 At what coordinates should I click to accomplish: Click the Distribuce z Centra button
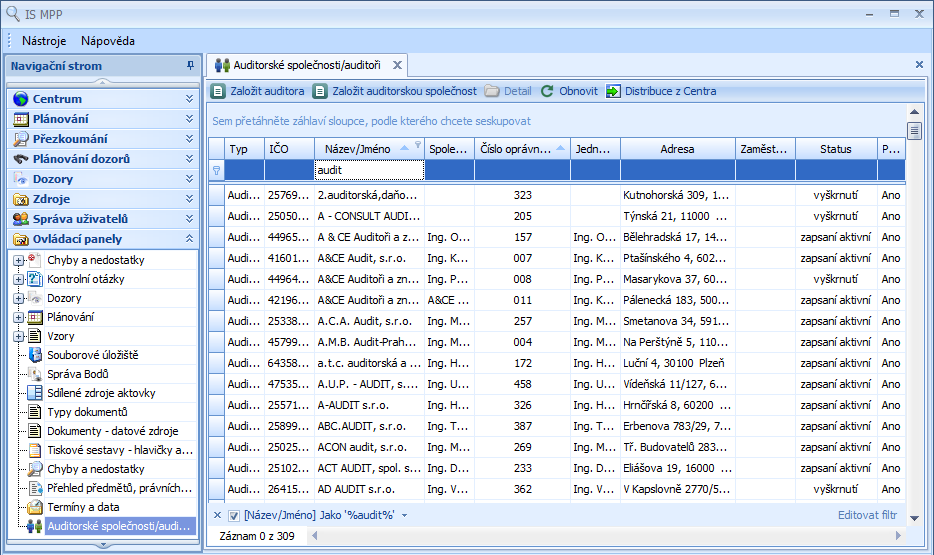click(661, 91)
